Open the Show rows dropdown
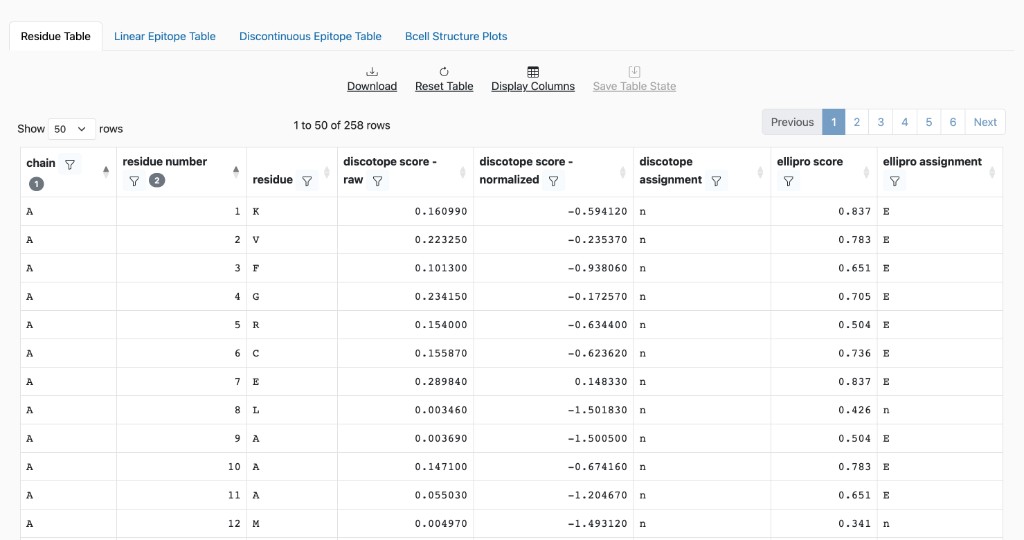Screen dimensions: 1024x540 (x=72, y=129)
